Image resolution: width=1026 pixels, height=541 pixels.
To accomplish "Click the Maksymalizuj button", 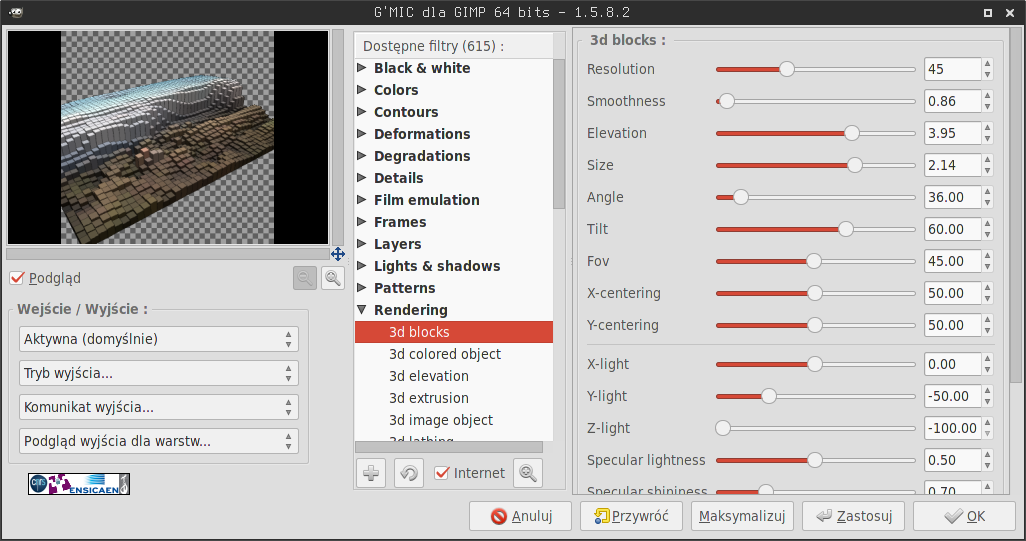I will pyautogui.click(x=742, y=516).
